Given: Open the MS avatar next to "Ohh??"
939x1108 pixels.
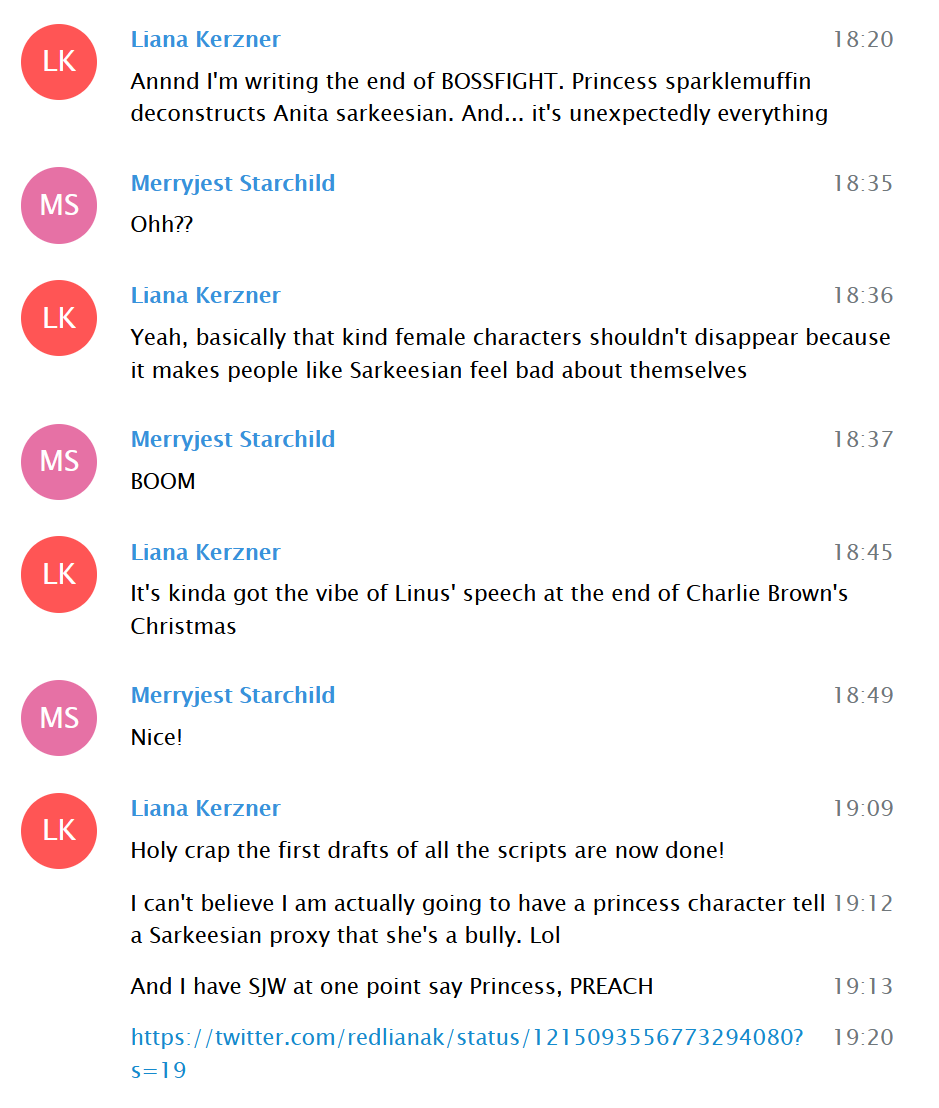Looking at the screenshot, I should click(59, 206).
